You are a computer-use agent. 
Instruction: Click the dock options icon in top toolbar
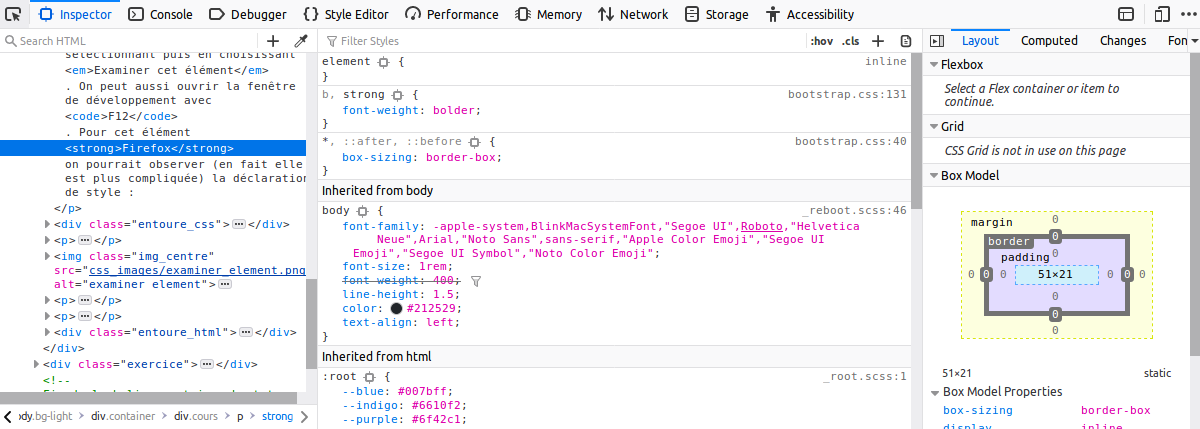point(1126,14)
